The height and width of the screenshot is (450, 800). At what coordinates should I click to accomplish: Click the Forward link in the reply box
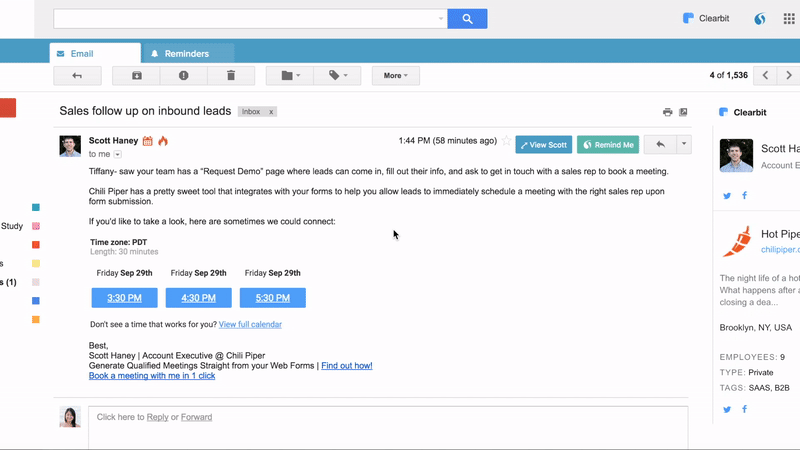(196, 417)
